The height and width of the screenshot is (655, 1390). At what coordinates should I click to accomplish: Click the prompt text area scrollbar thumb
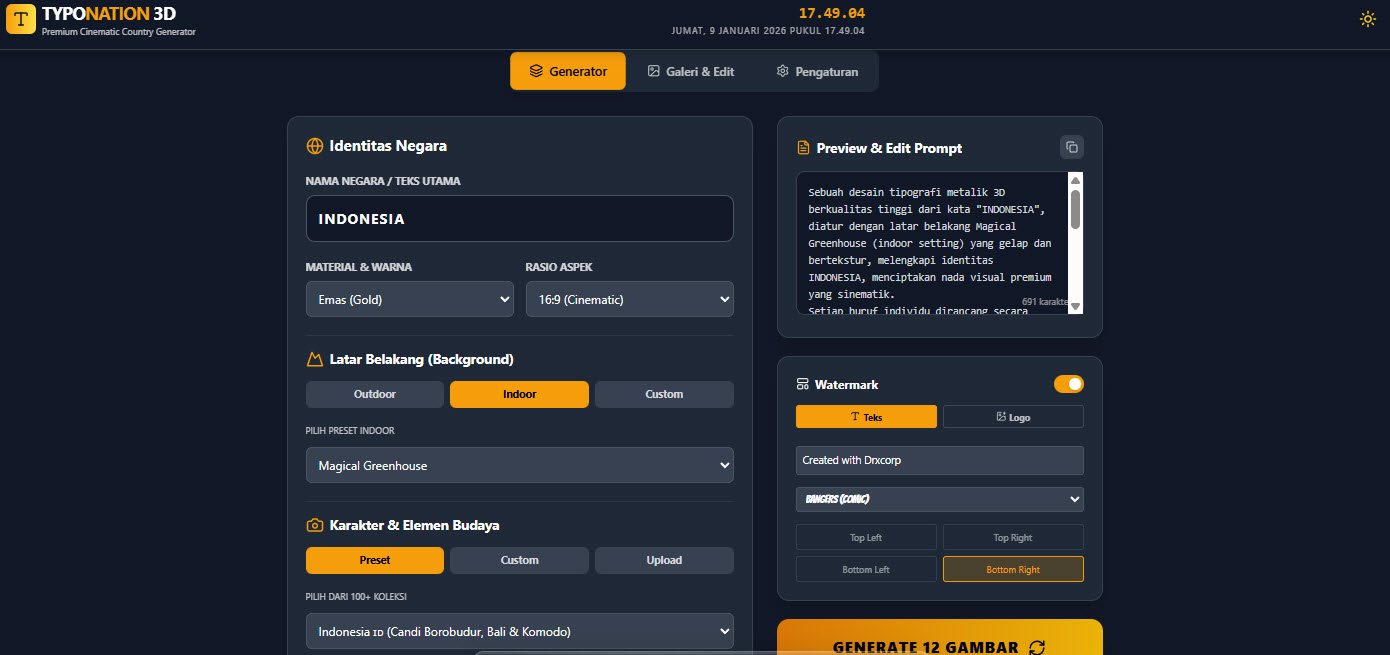(x=1075, y=210)
